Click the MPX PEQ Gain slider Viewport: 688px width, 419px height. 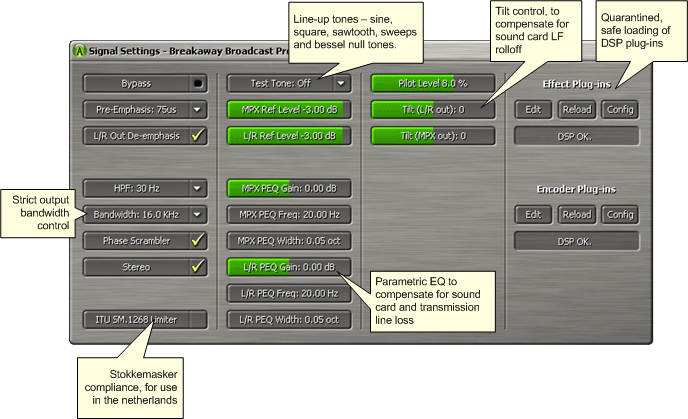[x=289, y=188]
